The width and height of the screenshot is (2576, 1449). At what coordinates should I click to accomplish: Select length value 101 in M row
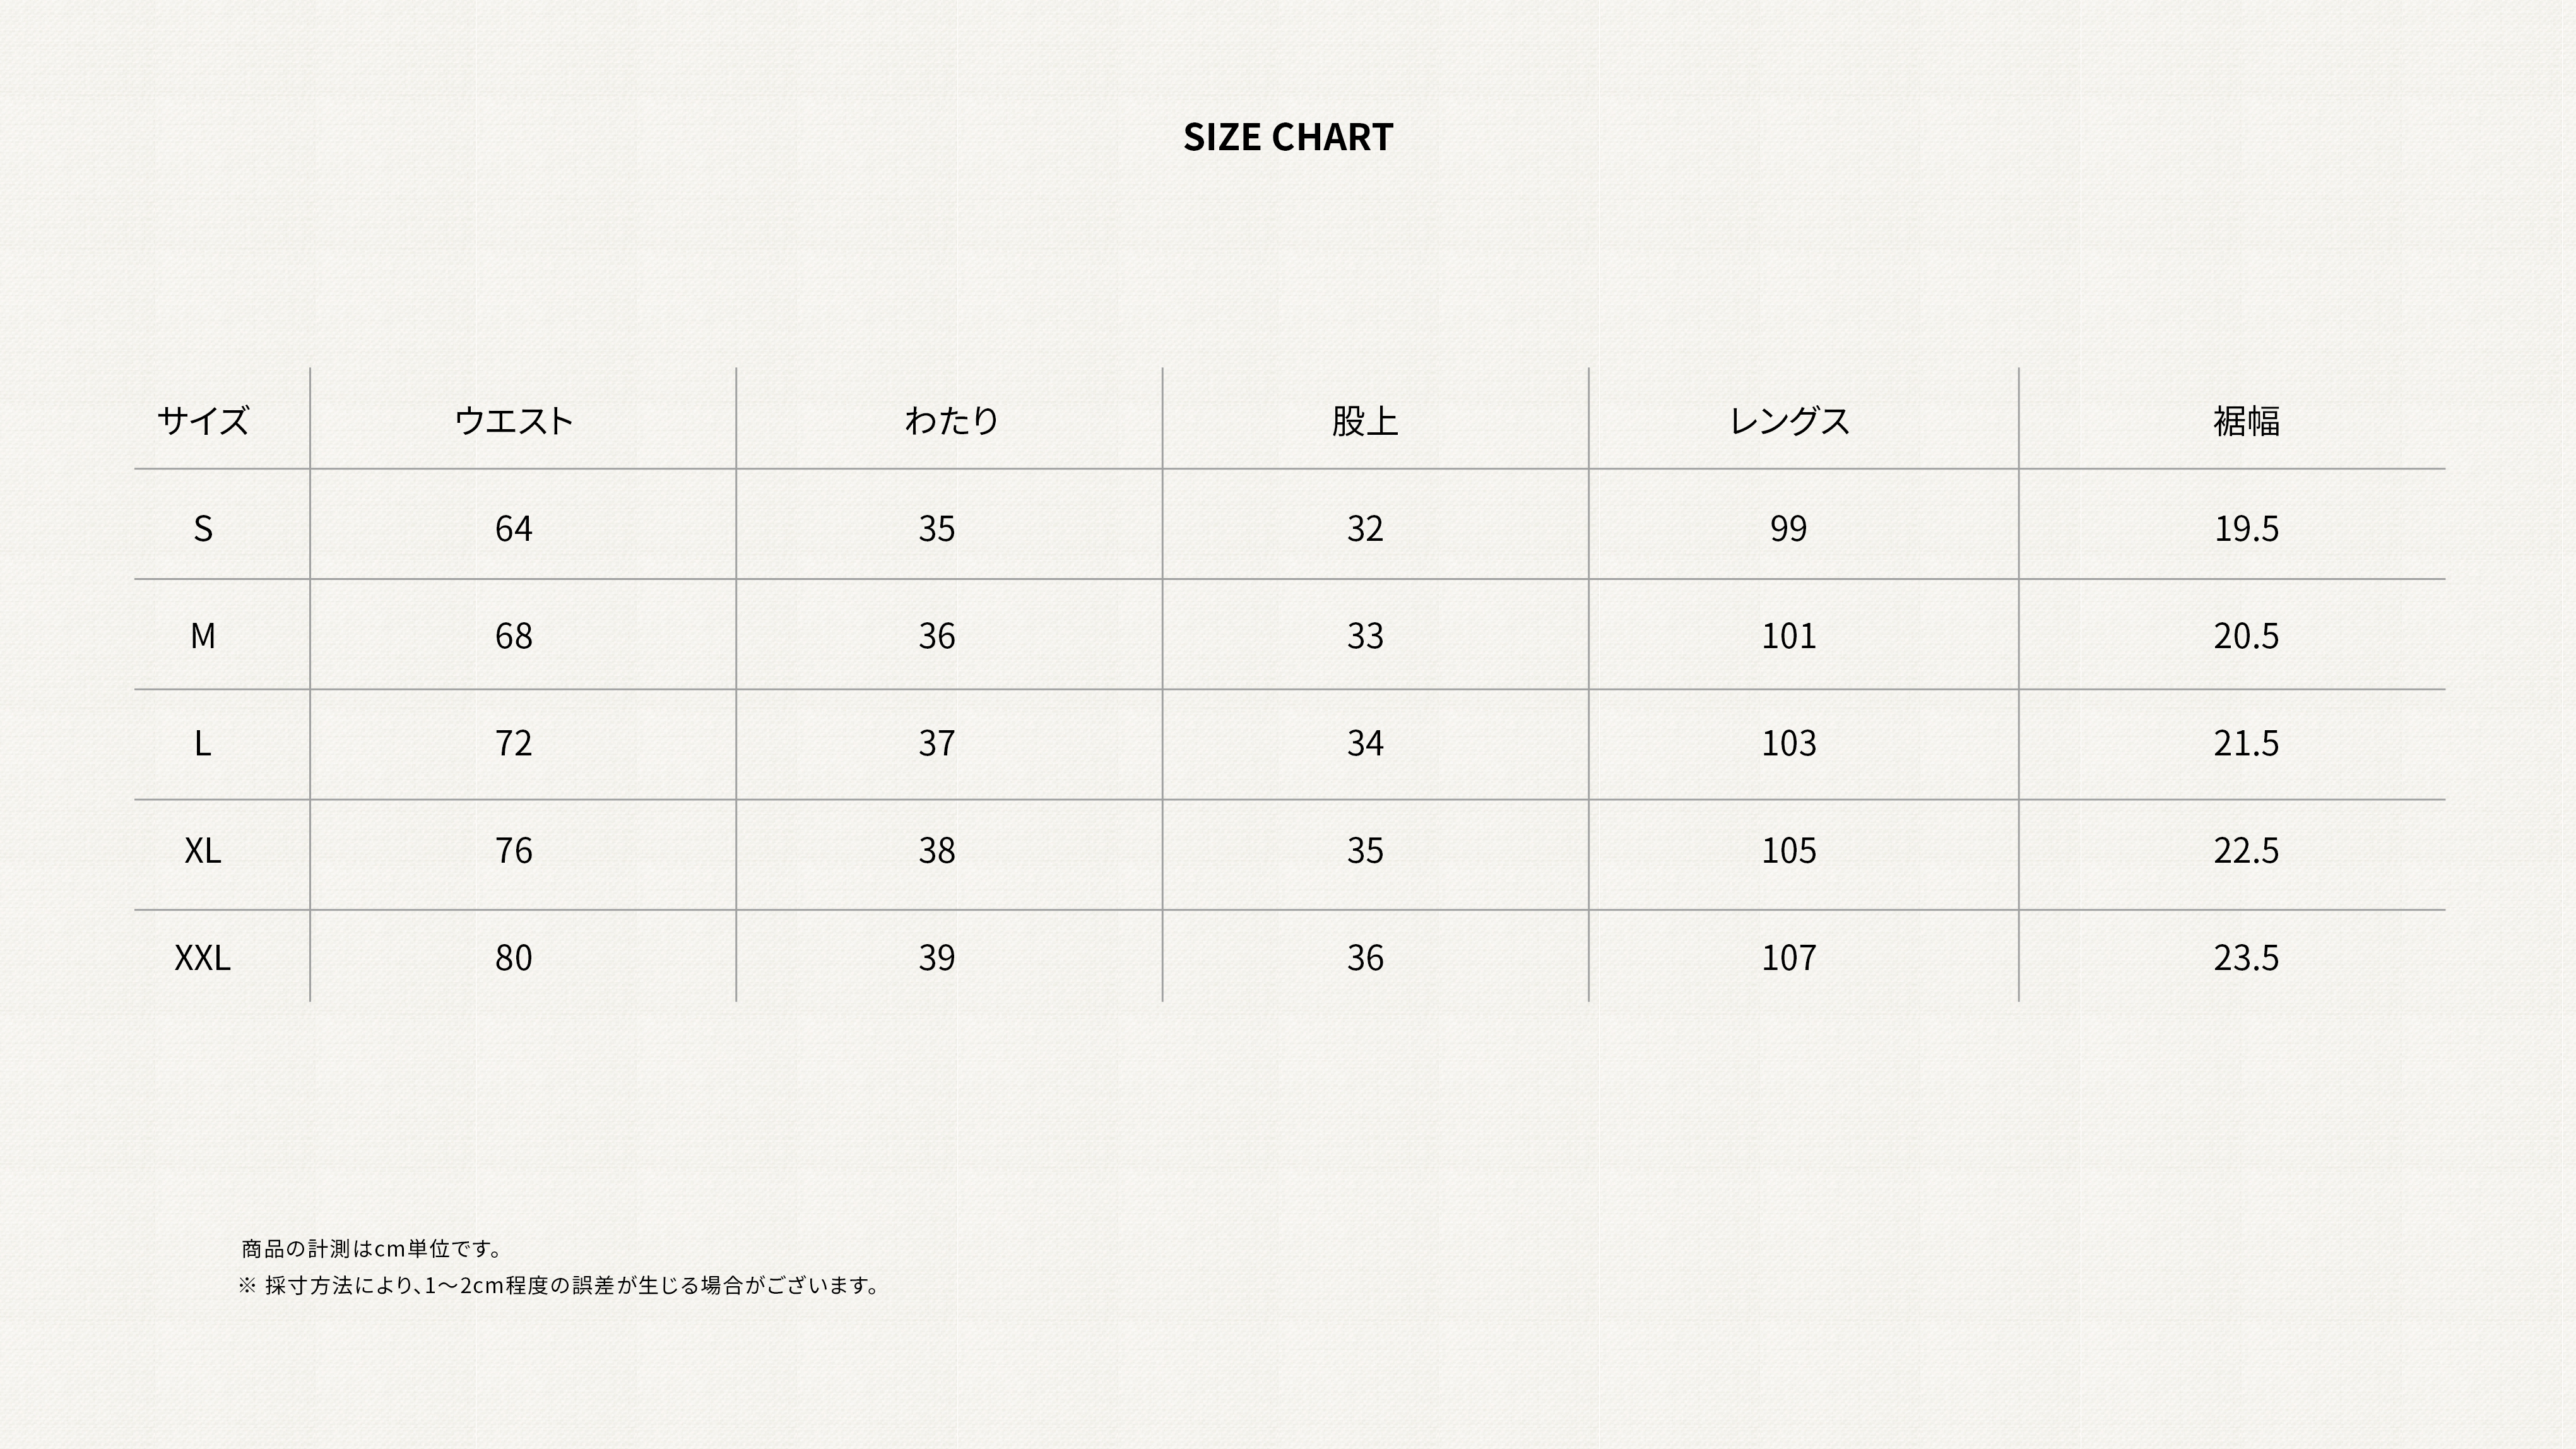[1788, 636]
